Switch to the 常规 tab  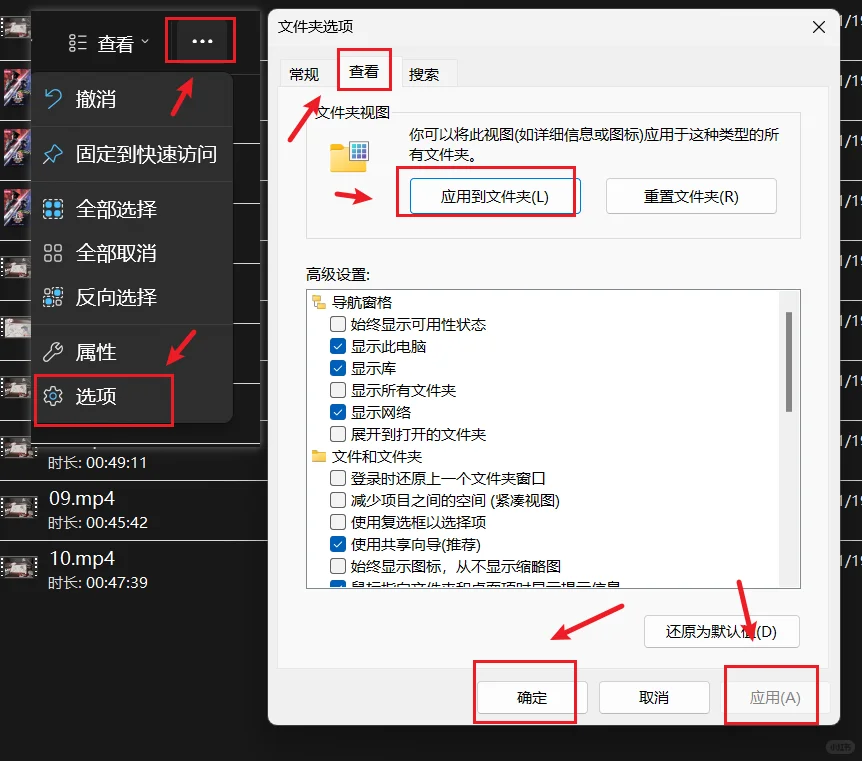tap(303, 73)
